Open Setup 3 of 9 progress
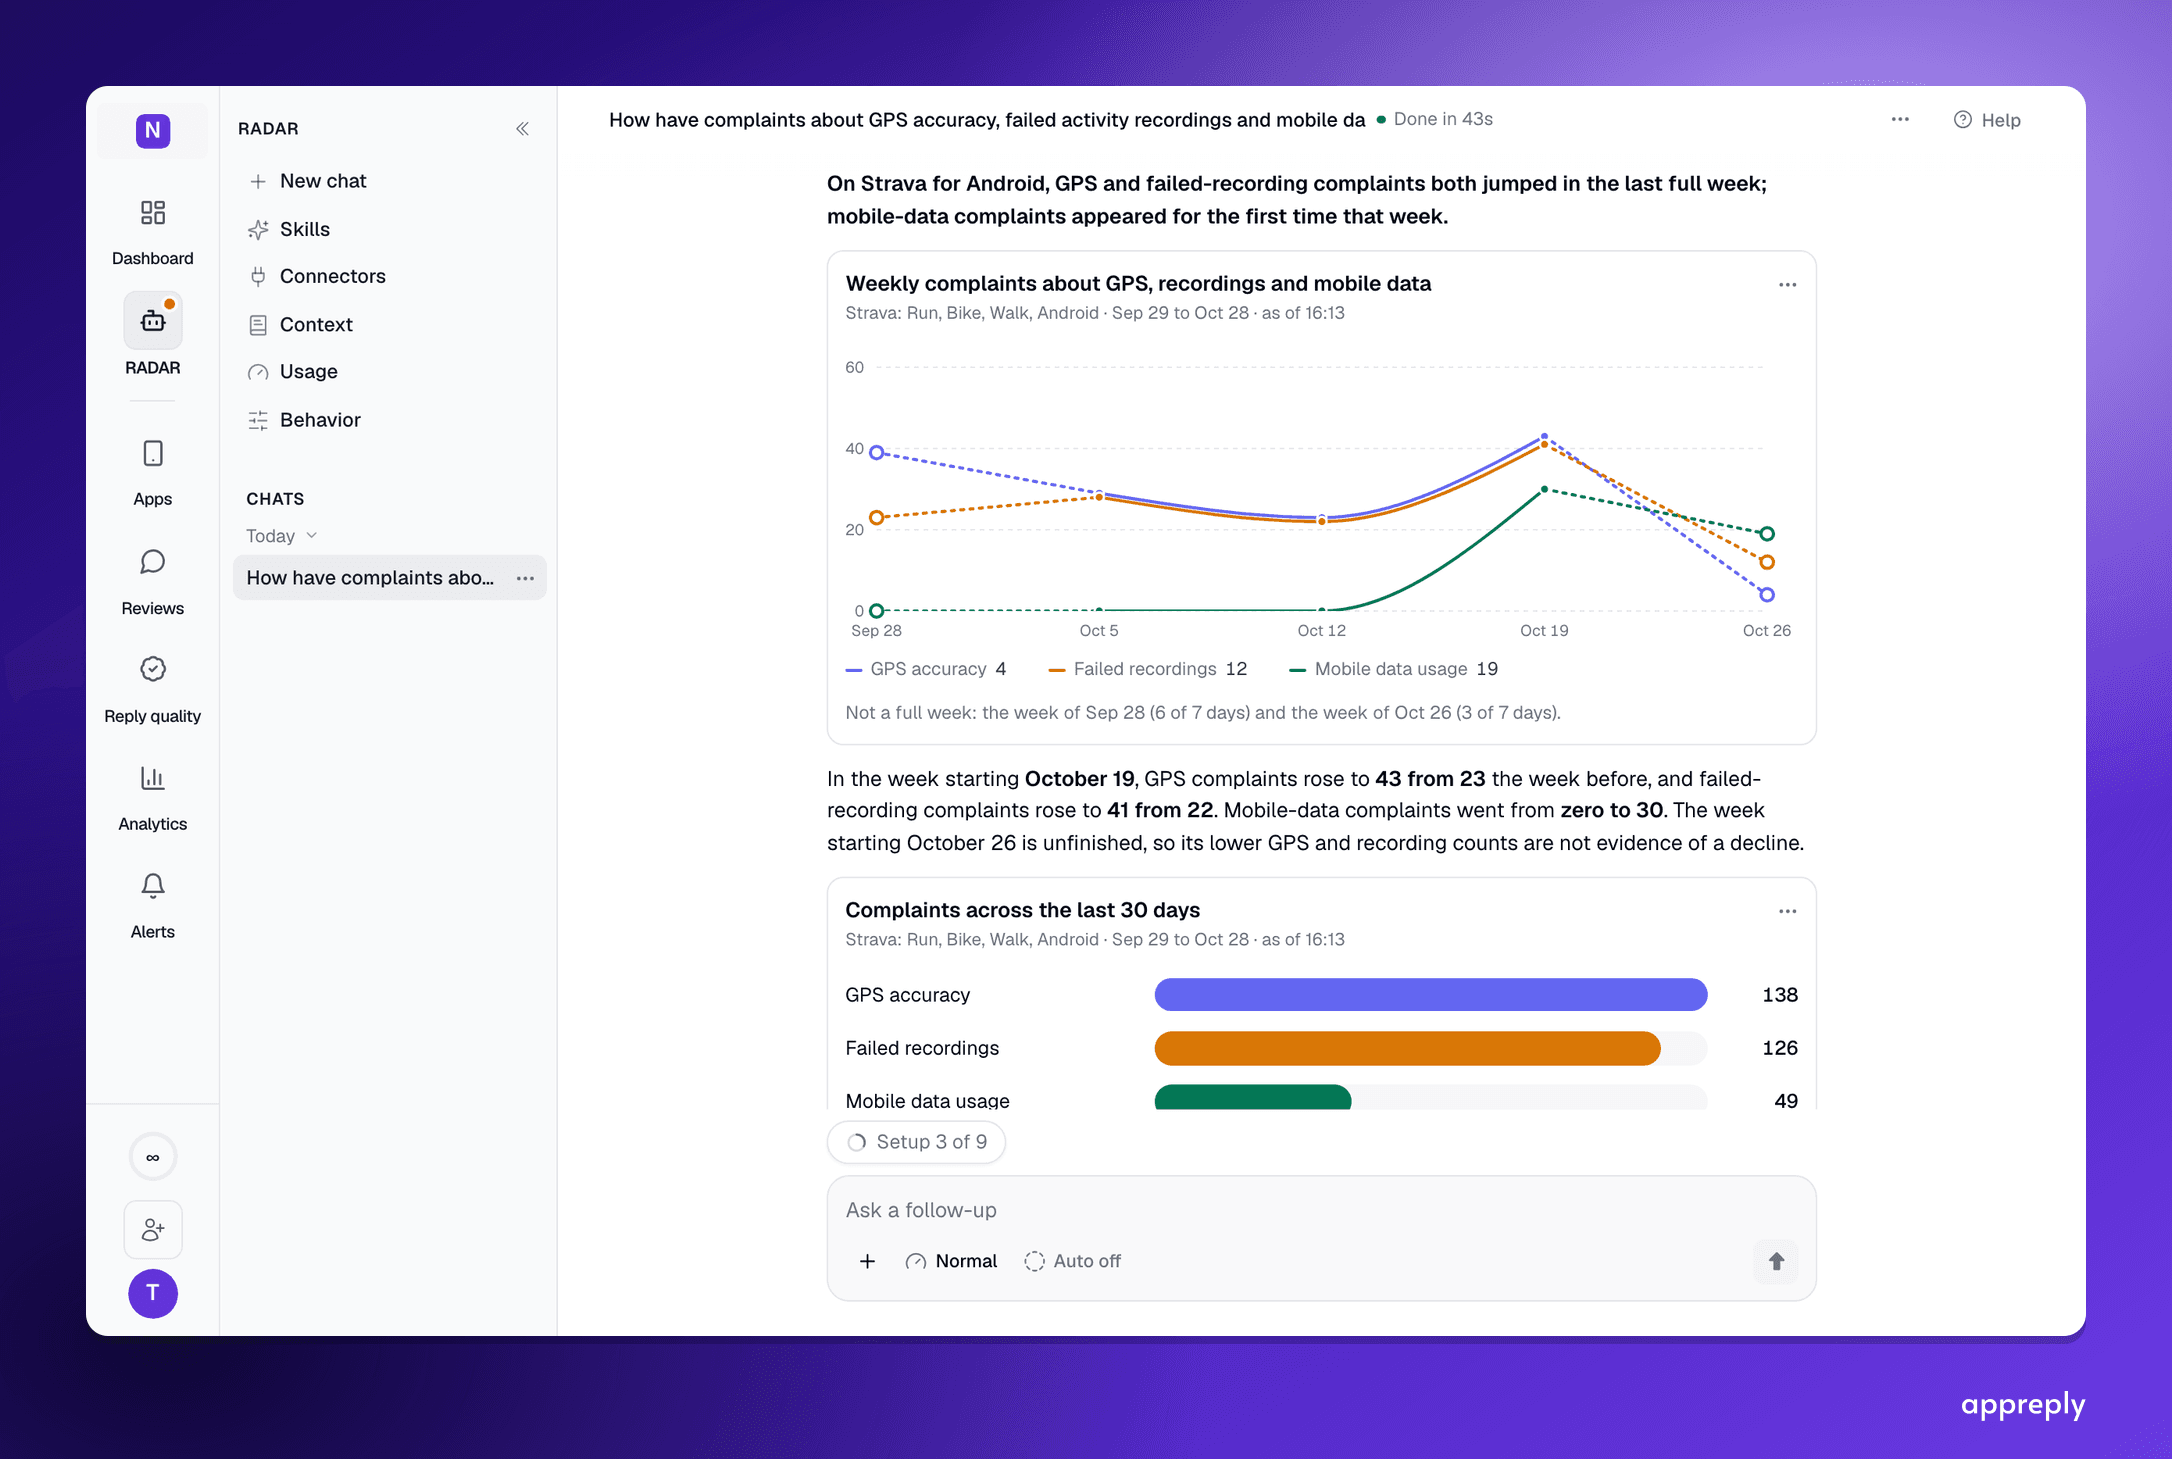Viewport: 2172px width, 1459px height. [916, 1142]
